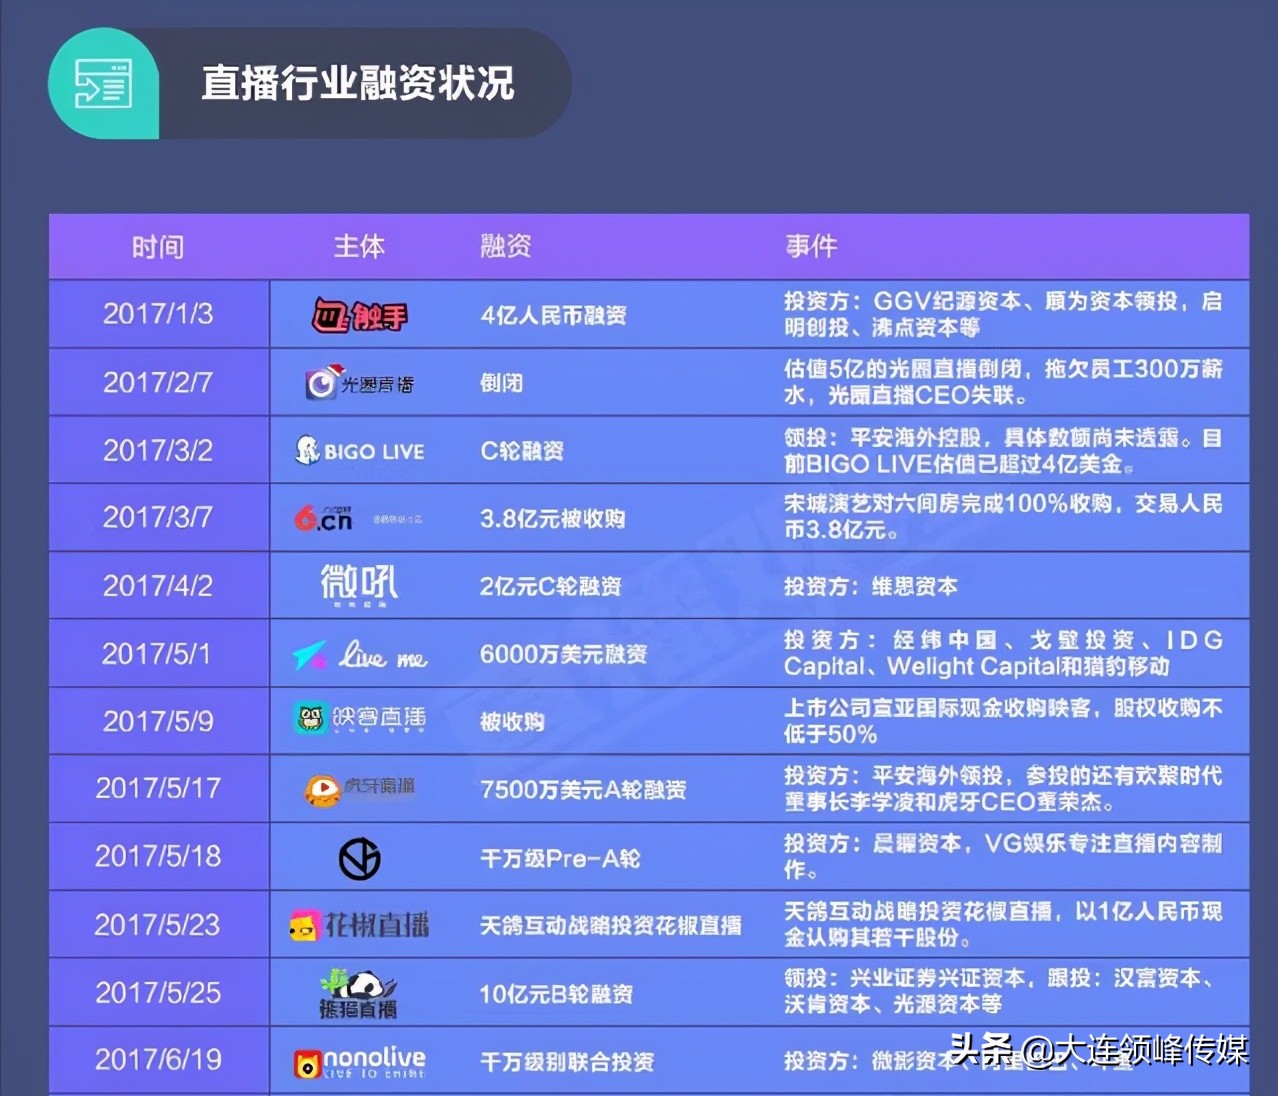
Task: Click the 被收购 cell in 映客 row
Action: 512,722
